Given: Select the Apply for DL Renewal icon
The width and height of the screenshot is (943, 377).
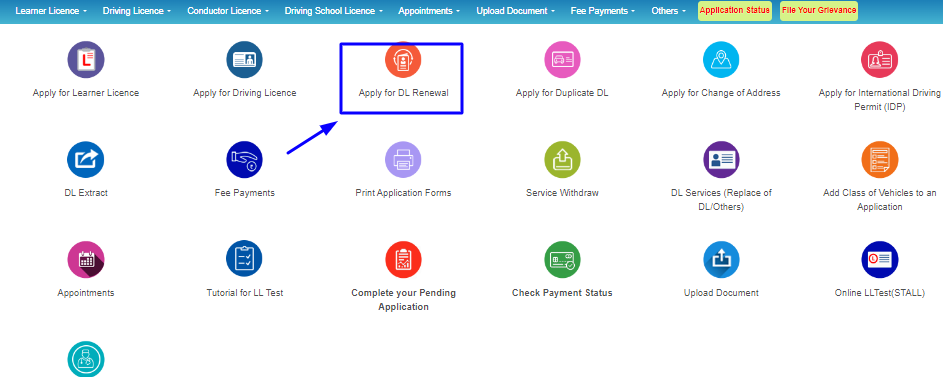Looking at the screenshot, I should (x=404, y=60).
